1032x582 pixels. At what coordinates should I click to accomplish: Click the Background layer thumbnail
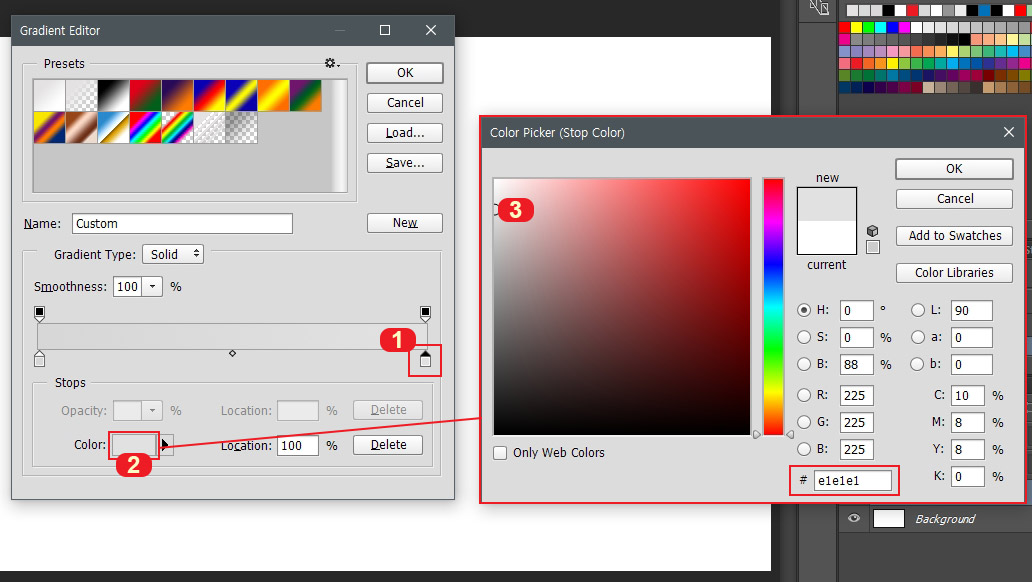point(889,518)
